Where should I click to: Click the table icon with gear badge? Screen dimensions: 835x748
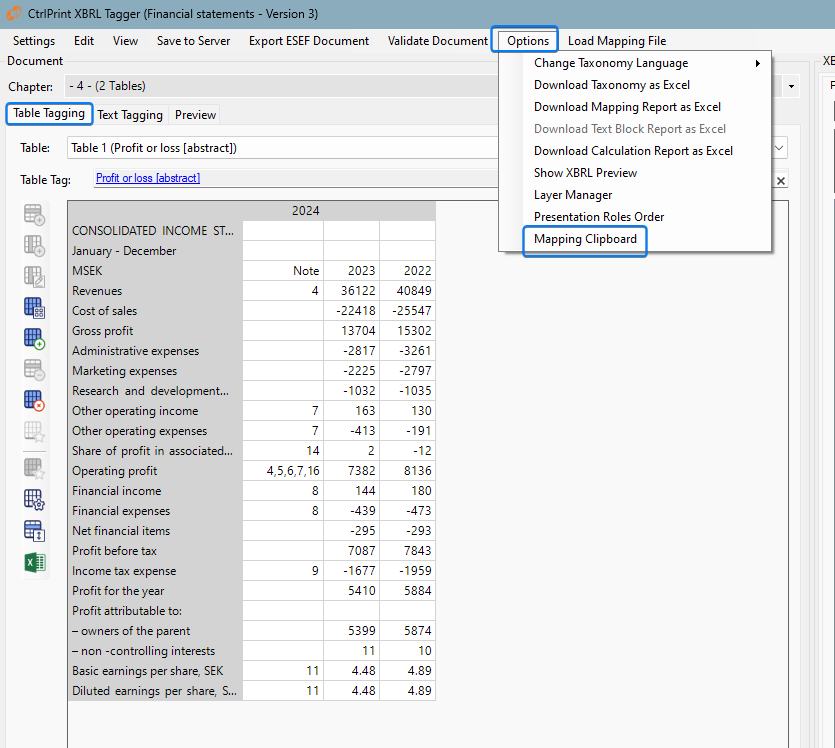click(34, 499)
